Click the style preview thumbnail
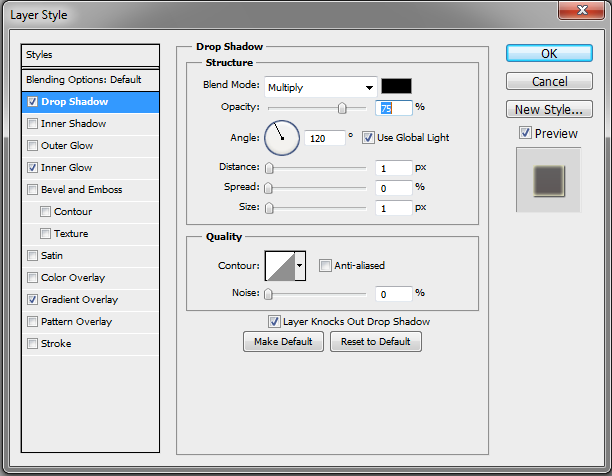The image size is (612, 476). coord(549,180)
